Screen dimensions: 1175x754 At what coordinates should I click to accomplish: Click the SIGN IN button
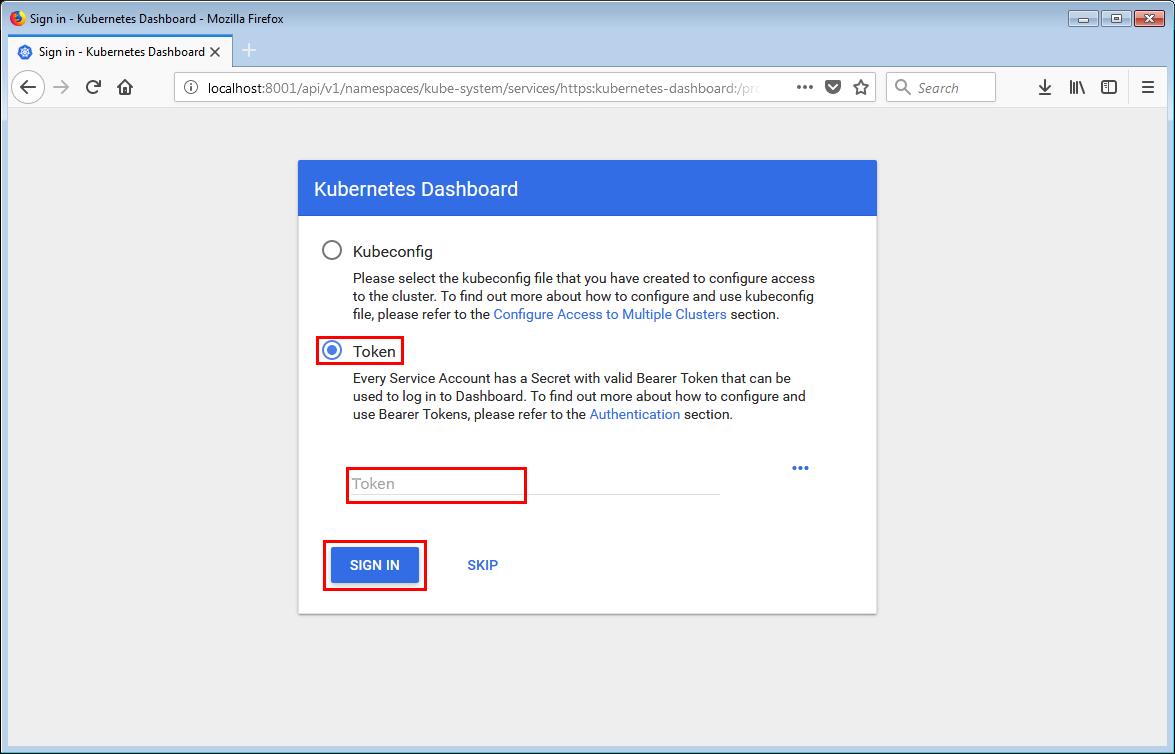click(x=375, y=565)
